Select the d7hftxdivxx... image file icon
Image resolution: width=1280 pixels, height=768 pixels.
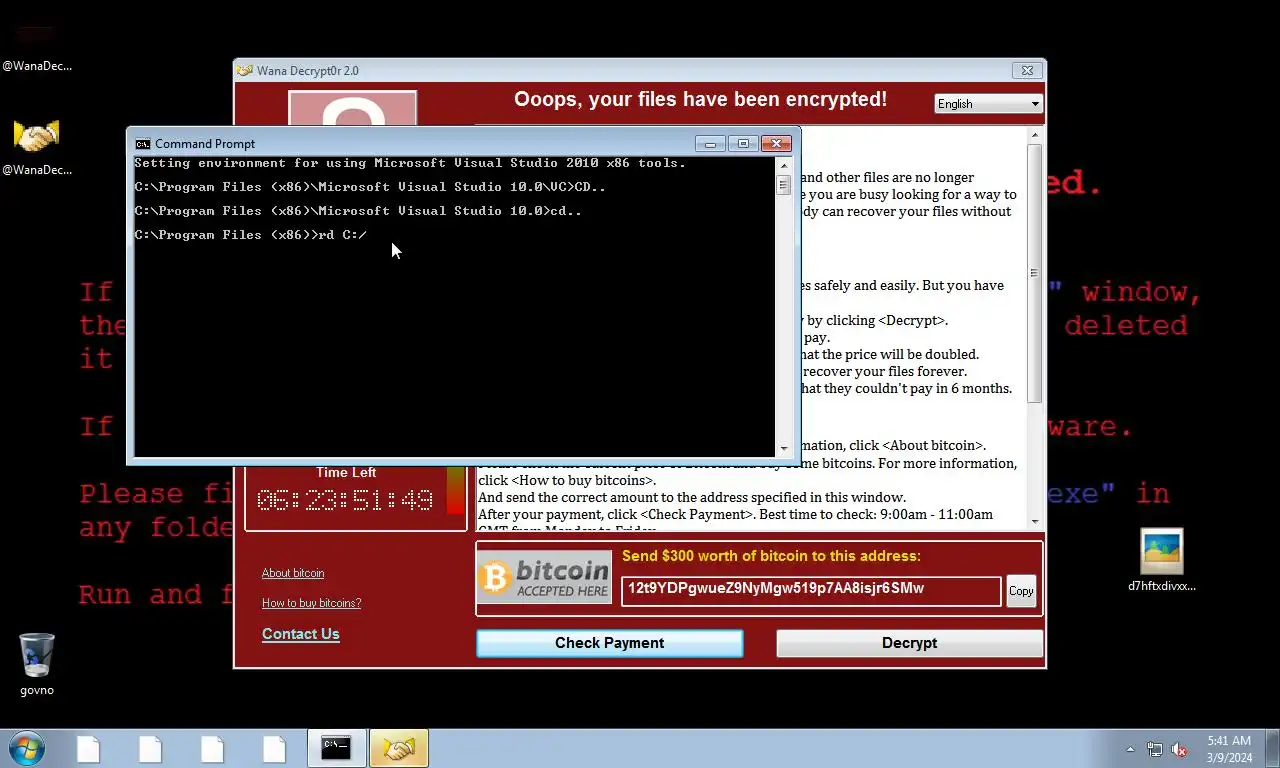point(1161,560)
